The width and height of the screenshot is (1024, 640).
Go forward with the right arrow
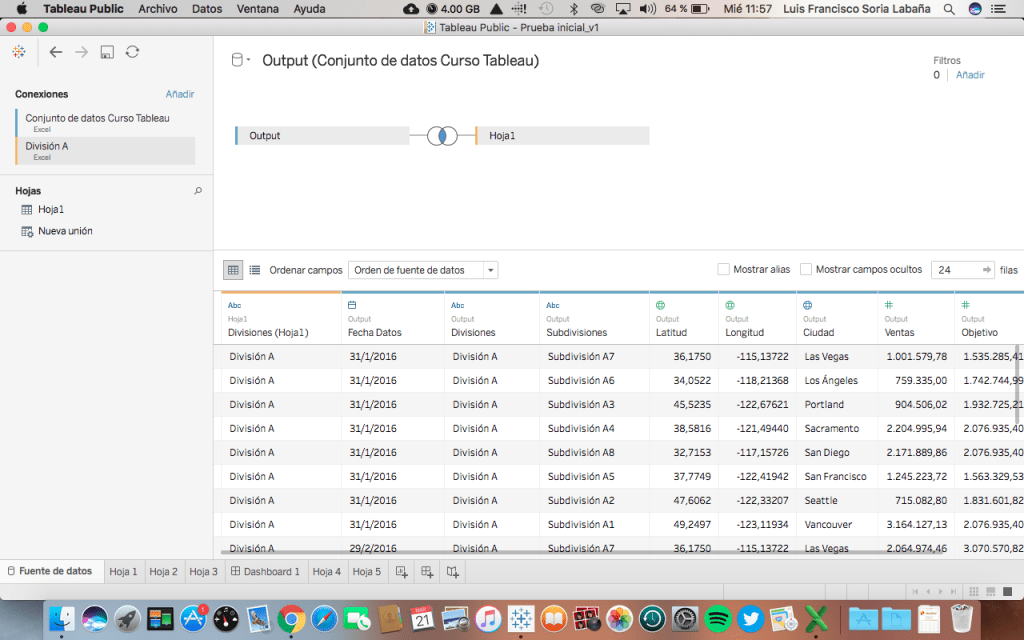pyautogui.click(x=82, y=52)
